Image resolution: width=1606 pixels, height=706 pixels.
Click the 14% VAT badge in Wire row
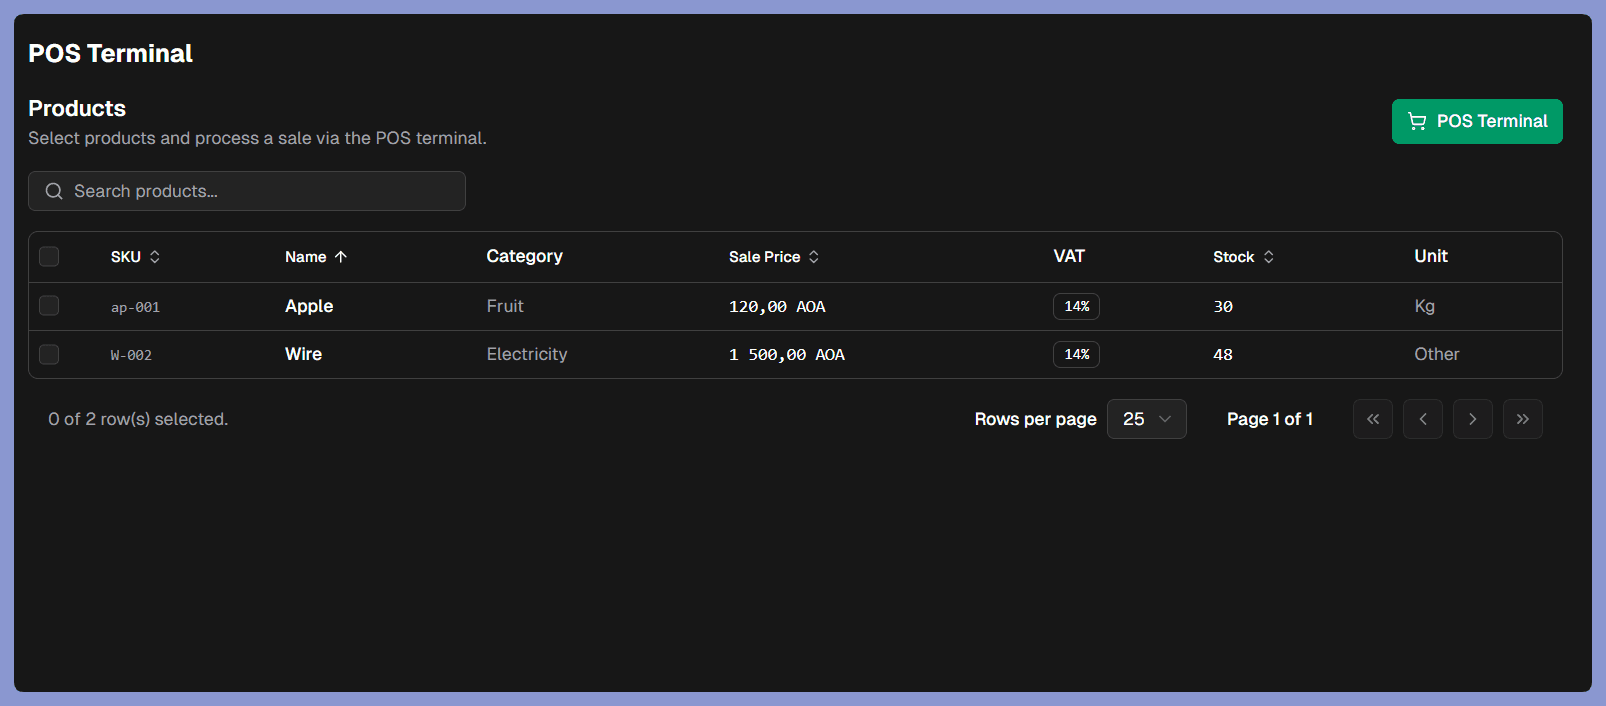coord(1076,354)
